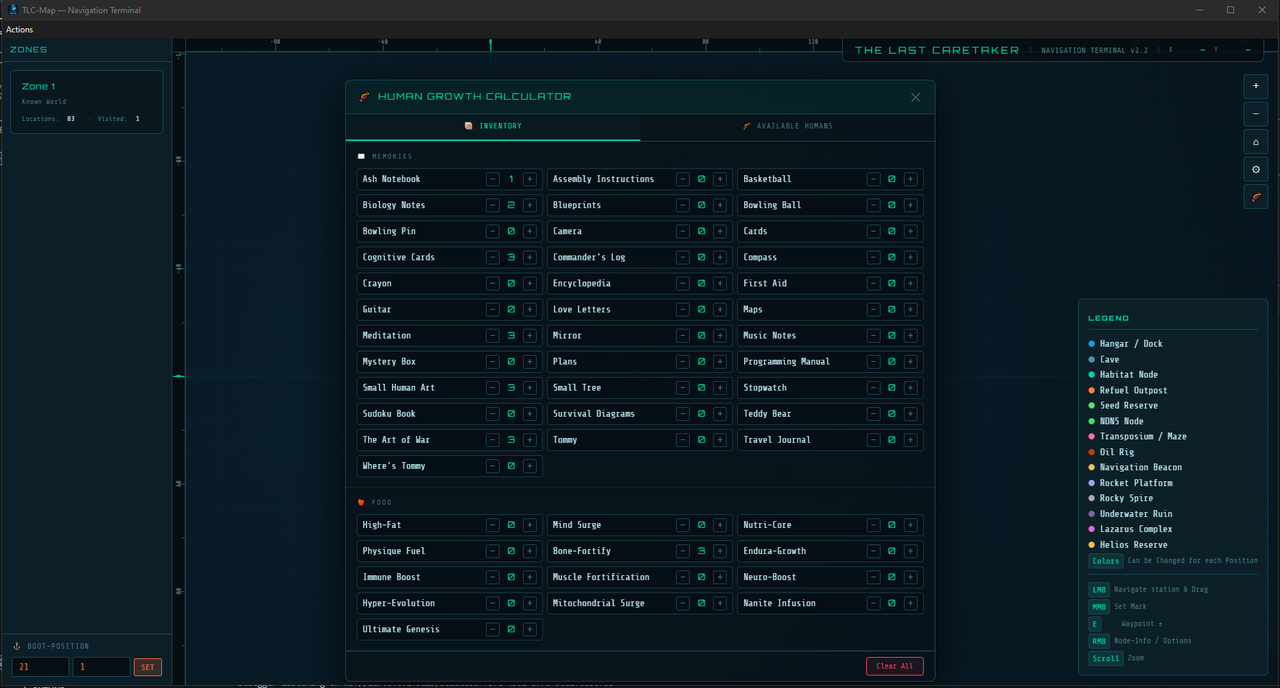Screen dimensions: 1280x688
Task: Increase Love Letters count
Action: point(719,309)
